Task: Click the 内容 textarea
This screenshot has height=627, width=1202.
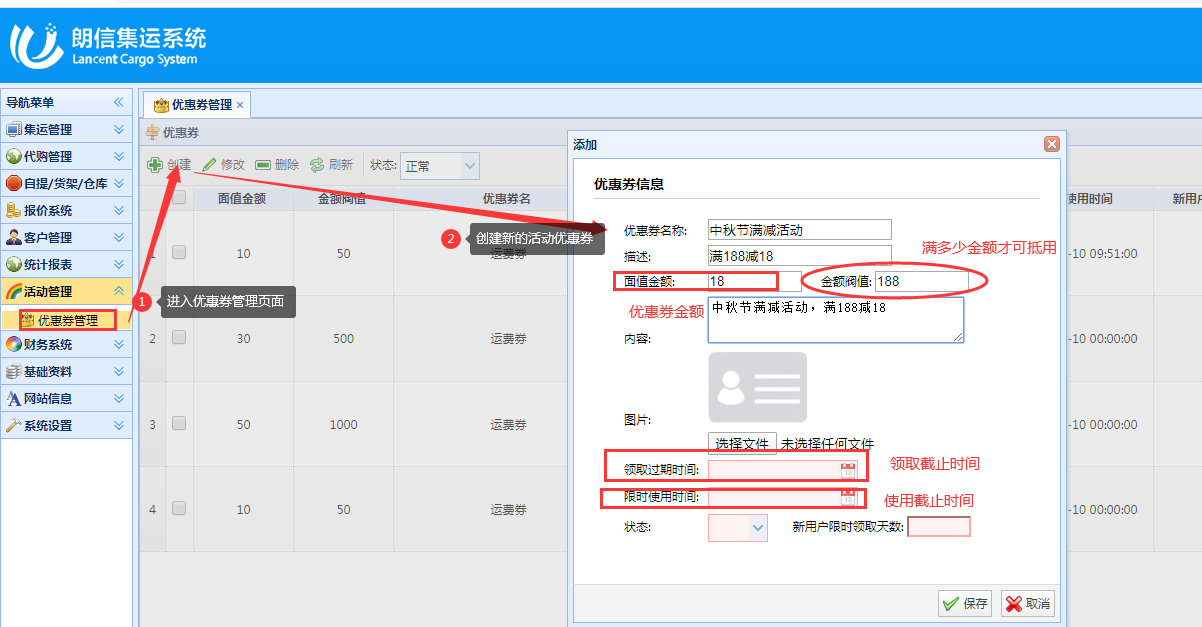Action: (x=836, y=320)
